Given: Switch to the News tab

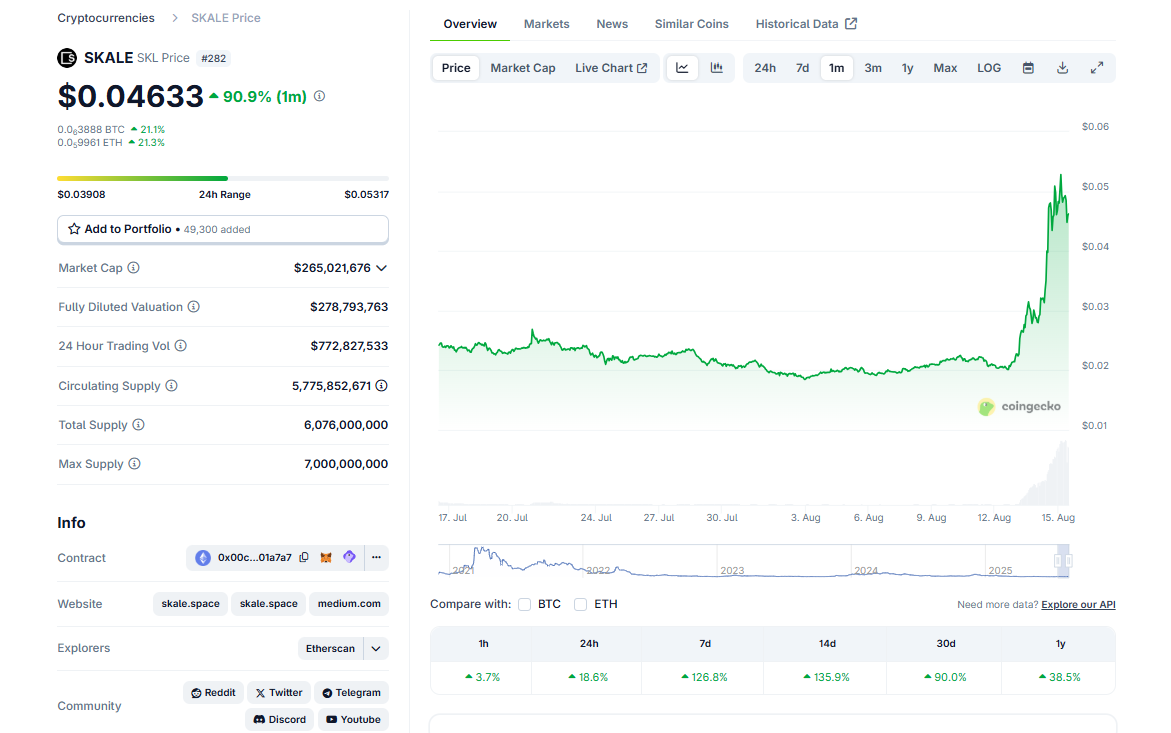Looking at the screenshot, I should (x=612, y=24).
